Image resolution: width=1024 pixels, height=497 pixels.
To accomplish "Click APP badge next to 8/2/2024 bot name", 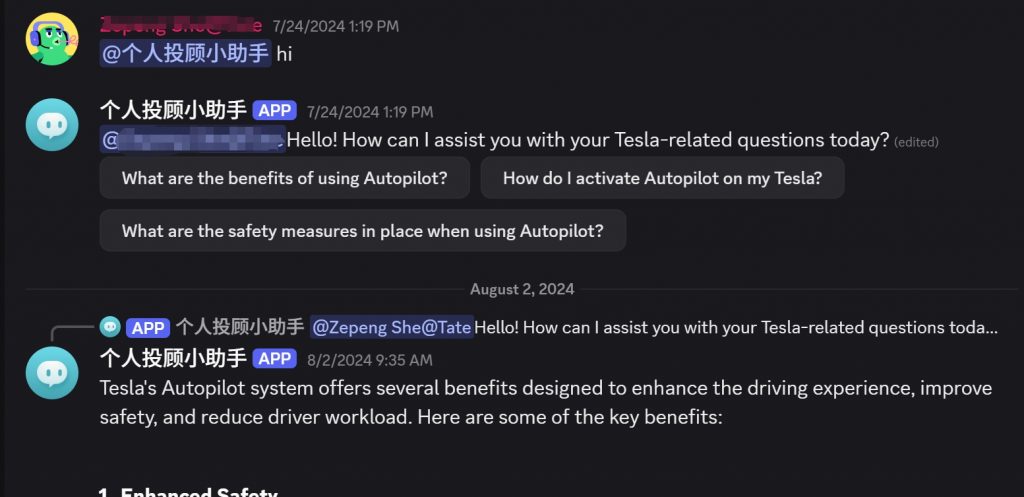I will [x=275, y=359].
